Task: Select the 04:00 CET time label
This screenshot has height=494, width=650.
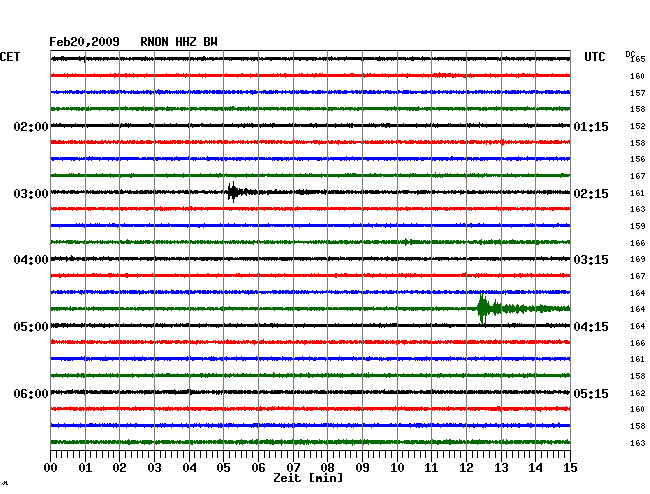Action: [31, 260]
